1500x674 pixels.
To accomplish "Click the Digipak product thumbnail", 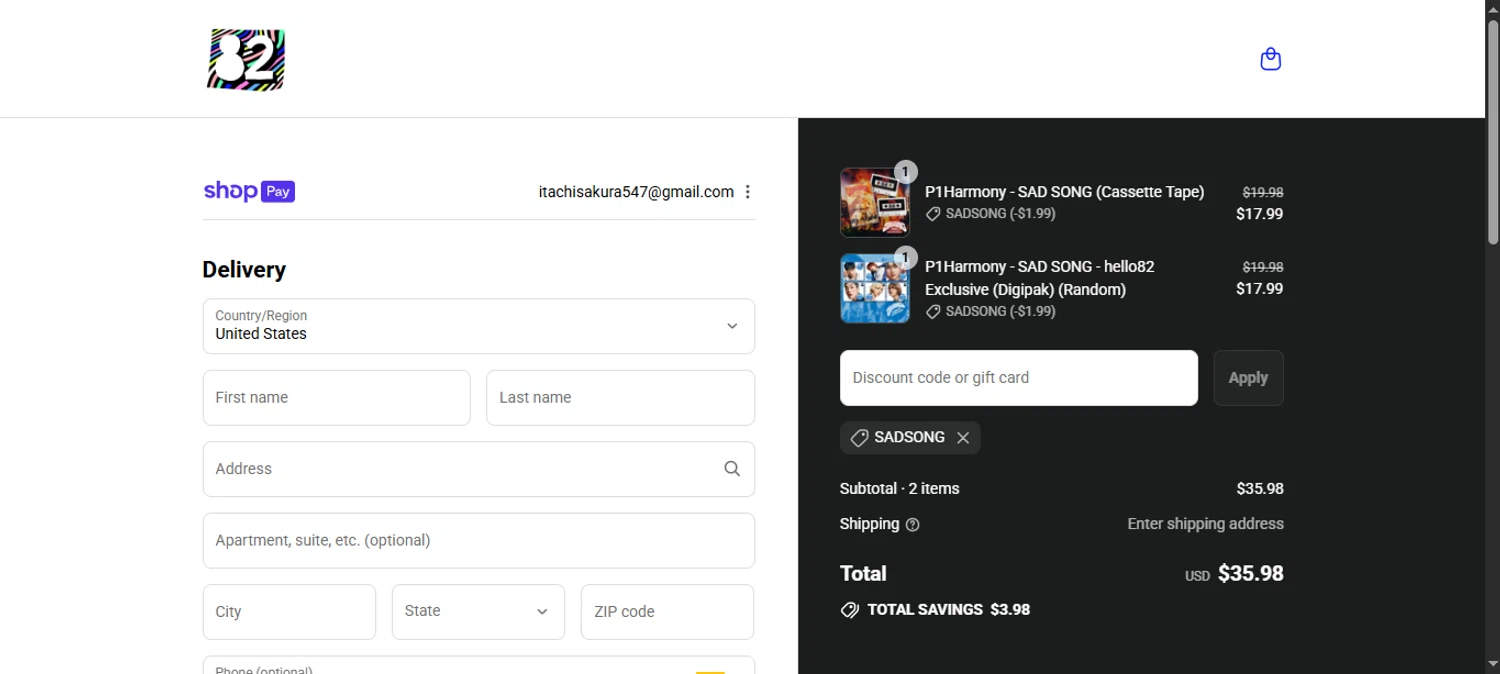I will [x=875, y=288].
